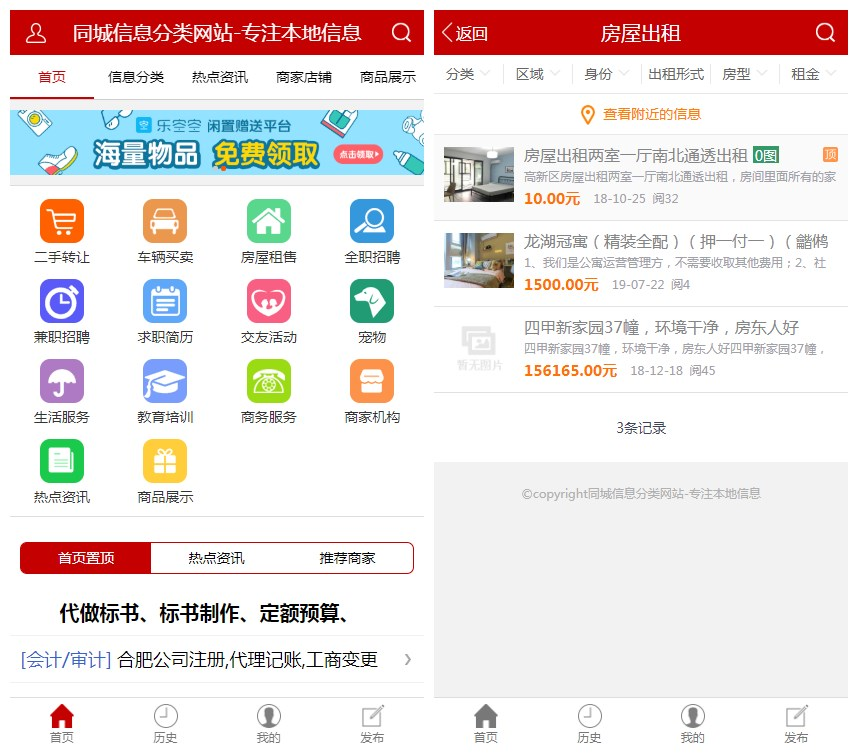This screenshot has height=756, width=858.
Task: Tap 历史 clock icon in right bottom bar
Action: click(x=589, y=716)
